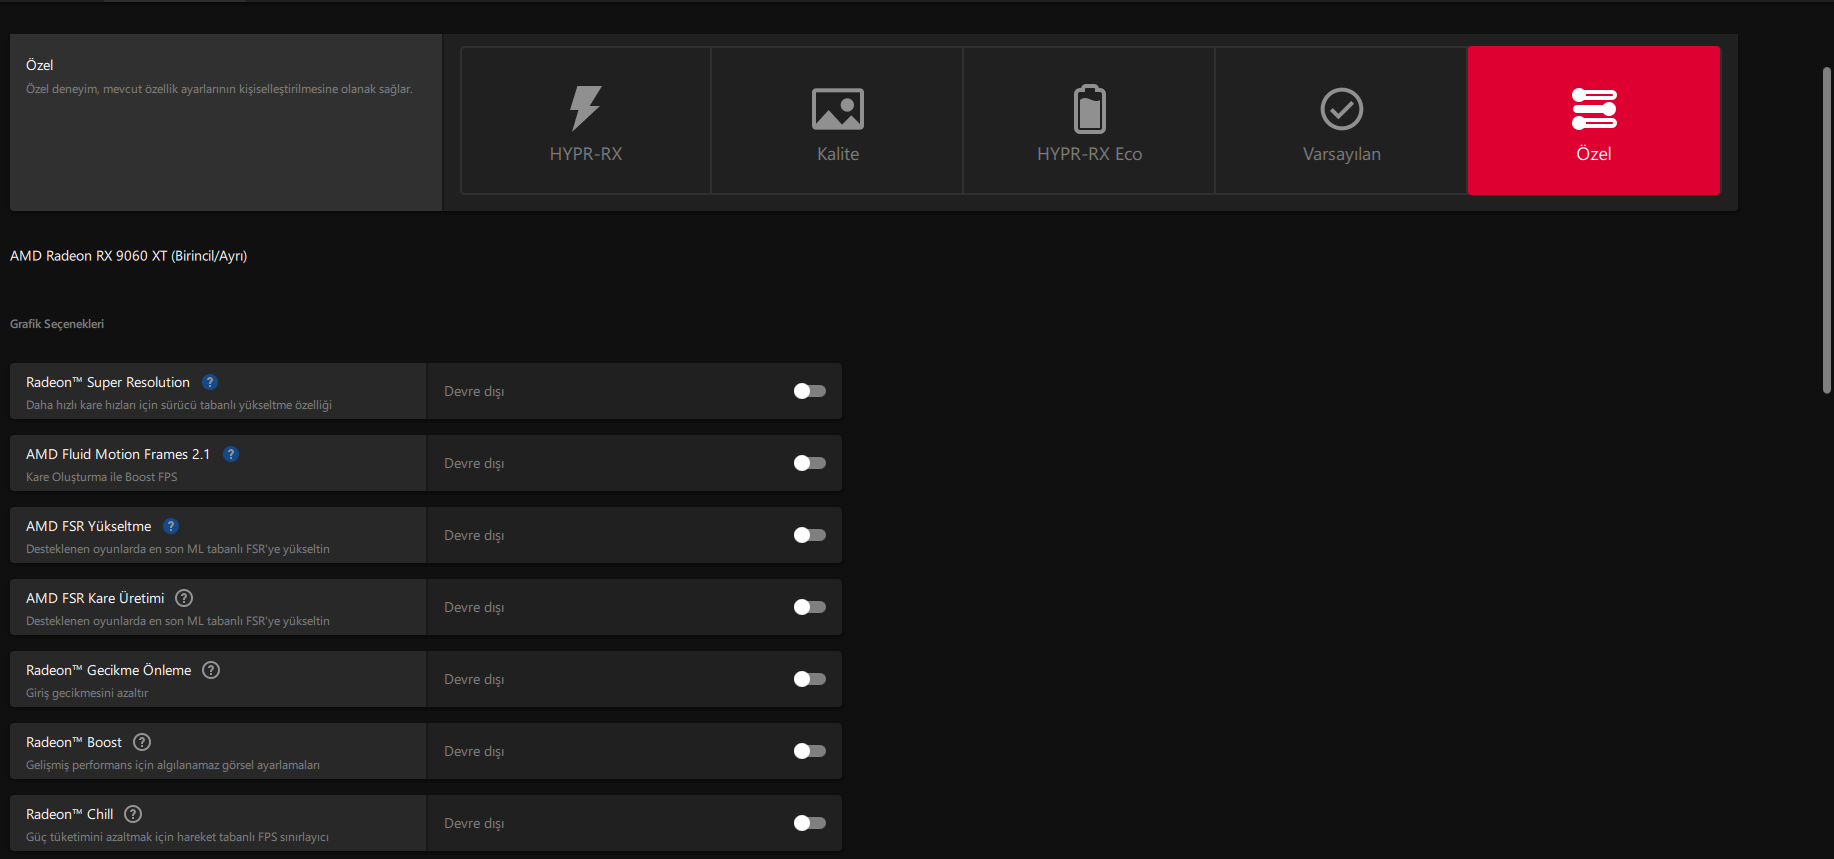Enable Radeon Super Resolution toggle
Image resolution: width=1834 pixels, height=859 pixels.
tap(810, 391)
